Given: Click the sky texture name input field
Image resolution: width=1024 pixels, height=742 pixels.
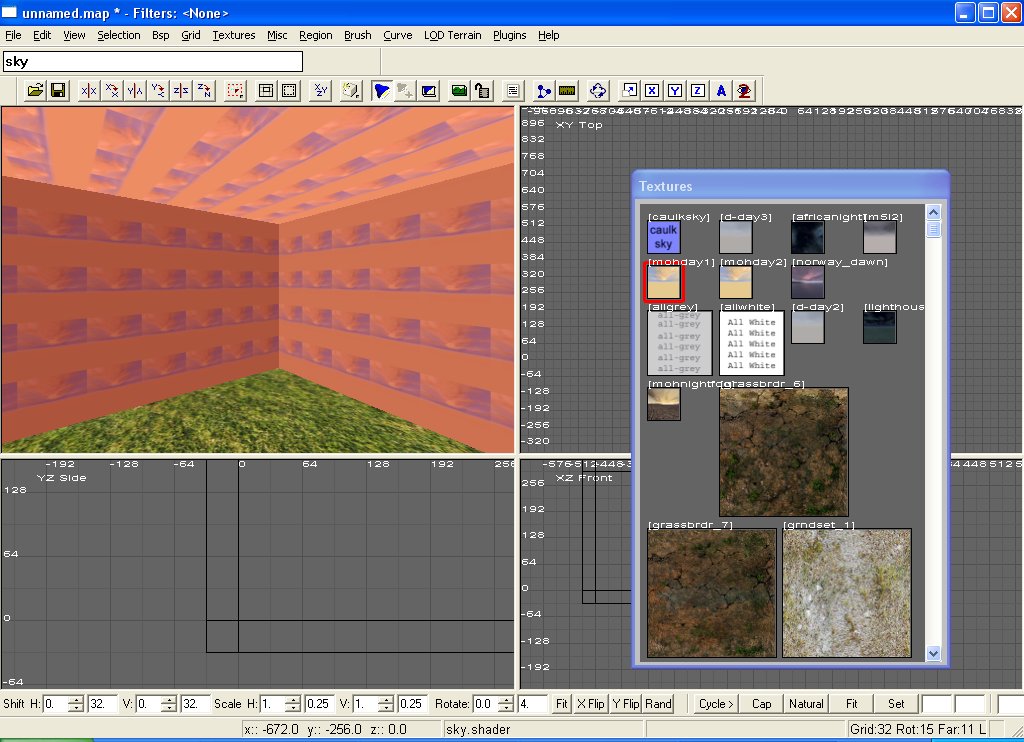Looking at the screenshot, I should 152,62.
